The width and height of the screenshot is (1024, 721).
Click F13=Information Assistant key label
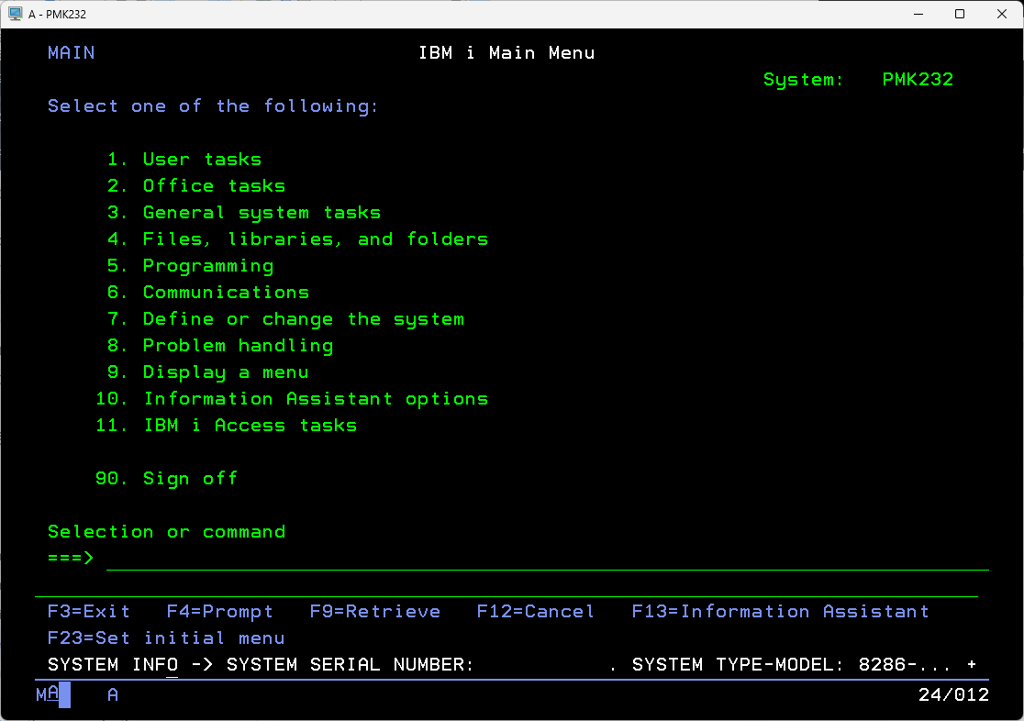pos(780,611)
